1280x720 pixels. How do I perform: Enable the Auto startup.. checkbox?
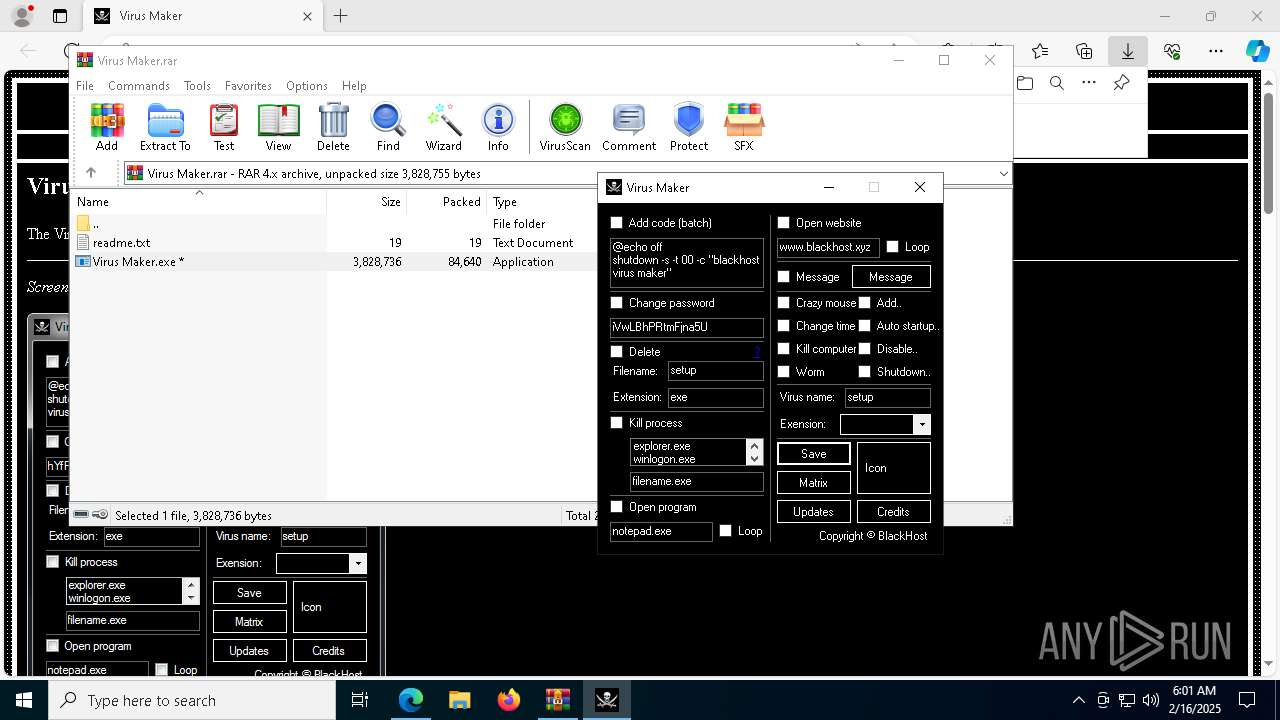click(x=865, y=326)
